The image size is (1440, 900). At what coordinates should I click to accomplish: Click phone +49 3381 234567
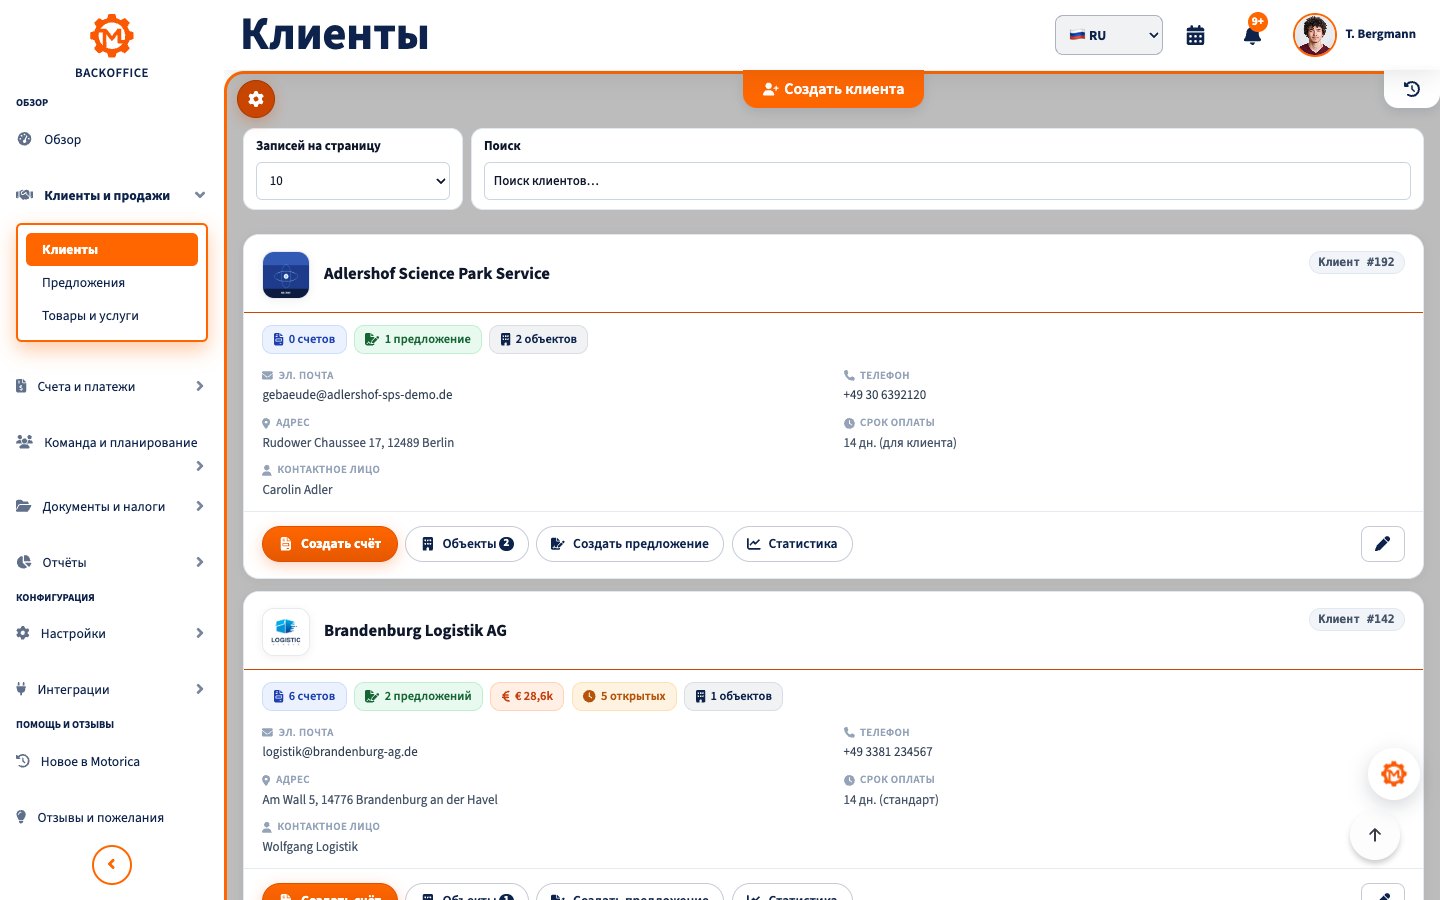point(888,752)
